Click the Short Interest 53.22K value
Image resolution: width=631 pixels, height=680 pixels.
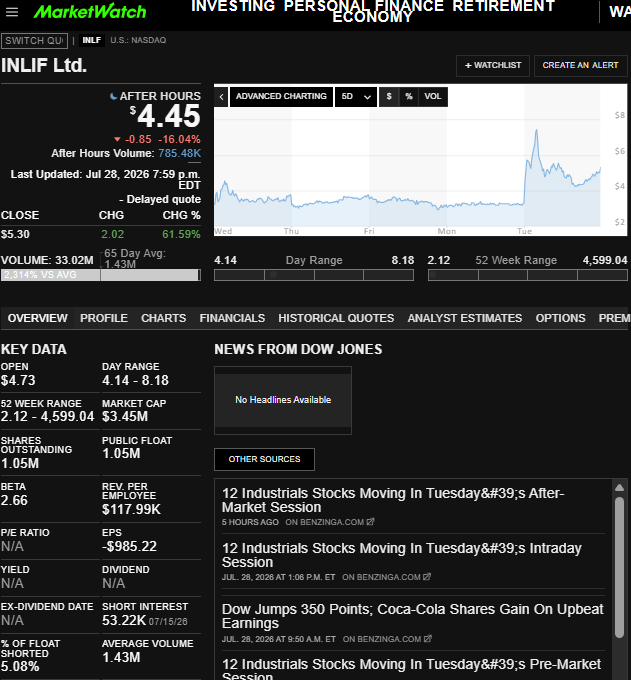point(124,621)
